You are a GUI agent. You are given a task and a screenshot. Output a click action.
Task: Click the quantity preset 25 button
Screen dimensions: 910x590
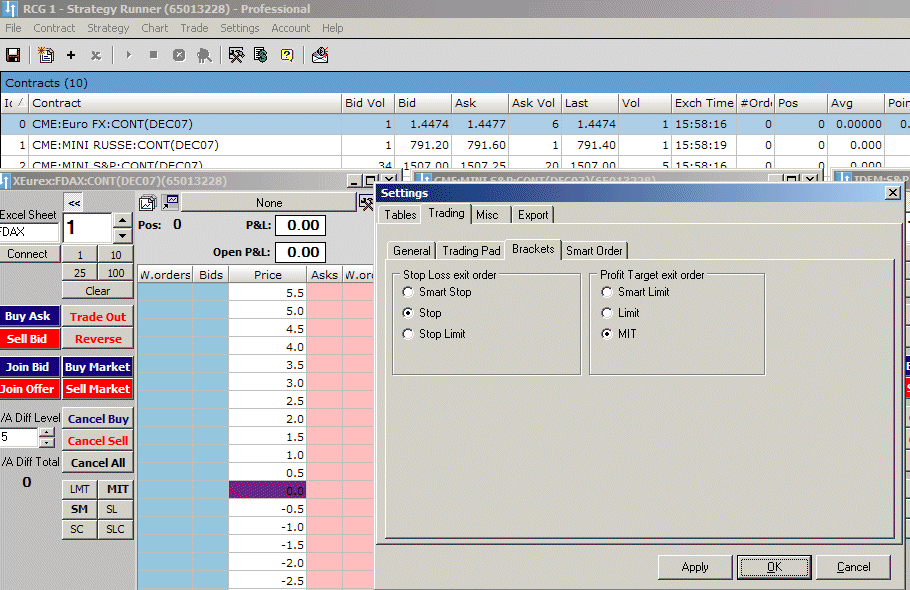(x=80, y=273)
